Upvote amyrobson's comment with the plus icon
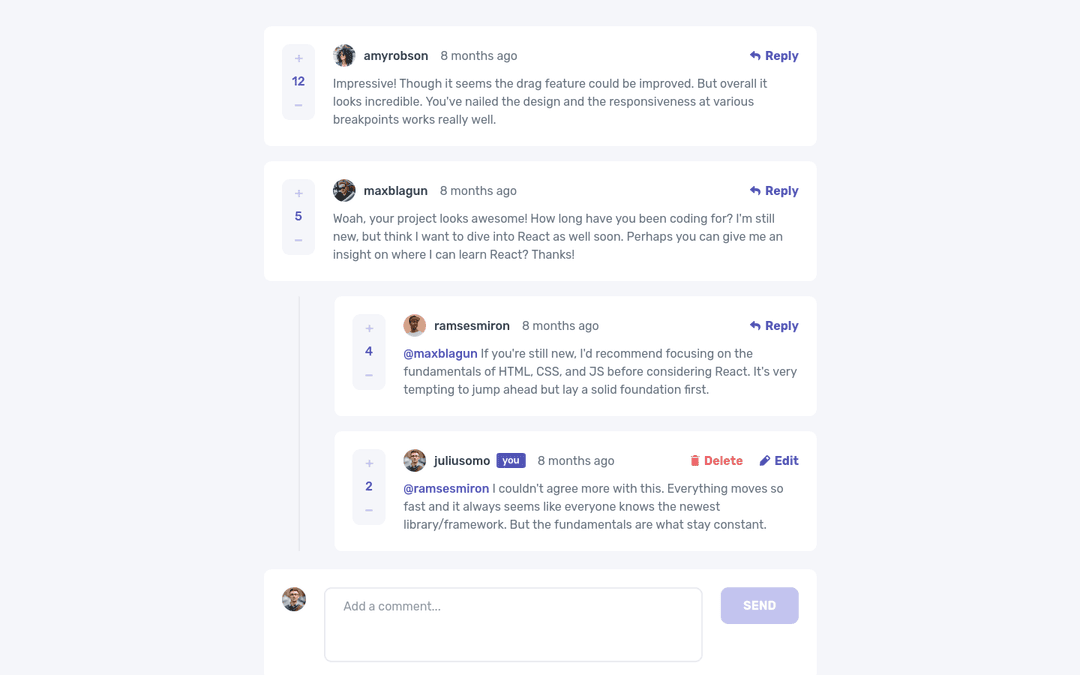The width and height of the screenshot is (1080, 675). tap(298, 57)
